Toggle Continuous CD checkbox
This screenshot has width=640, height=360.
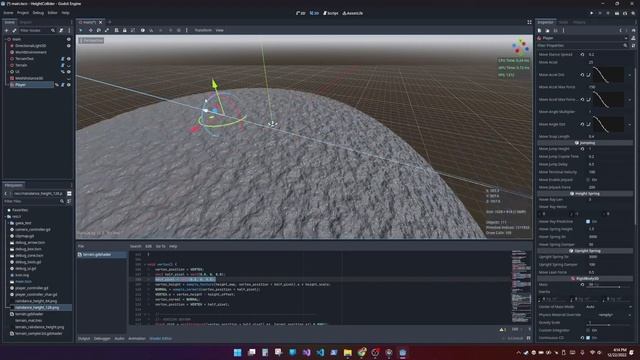[588, 338]
